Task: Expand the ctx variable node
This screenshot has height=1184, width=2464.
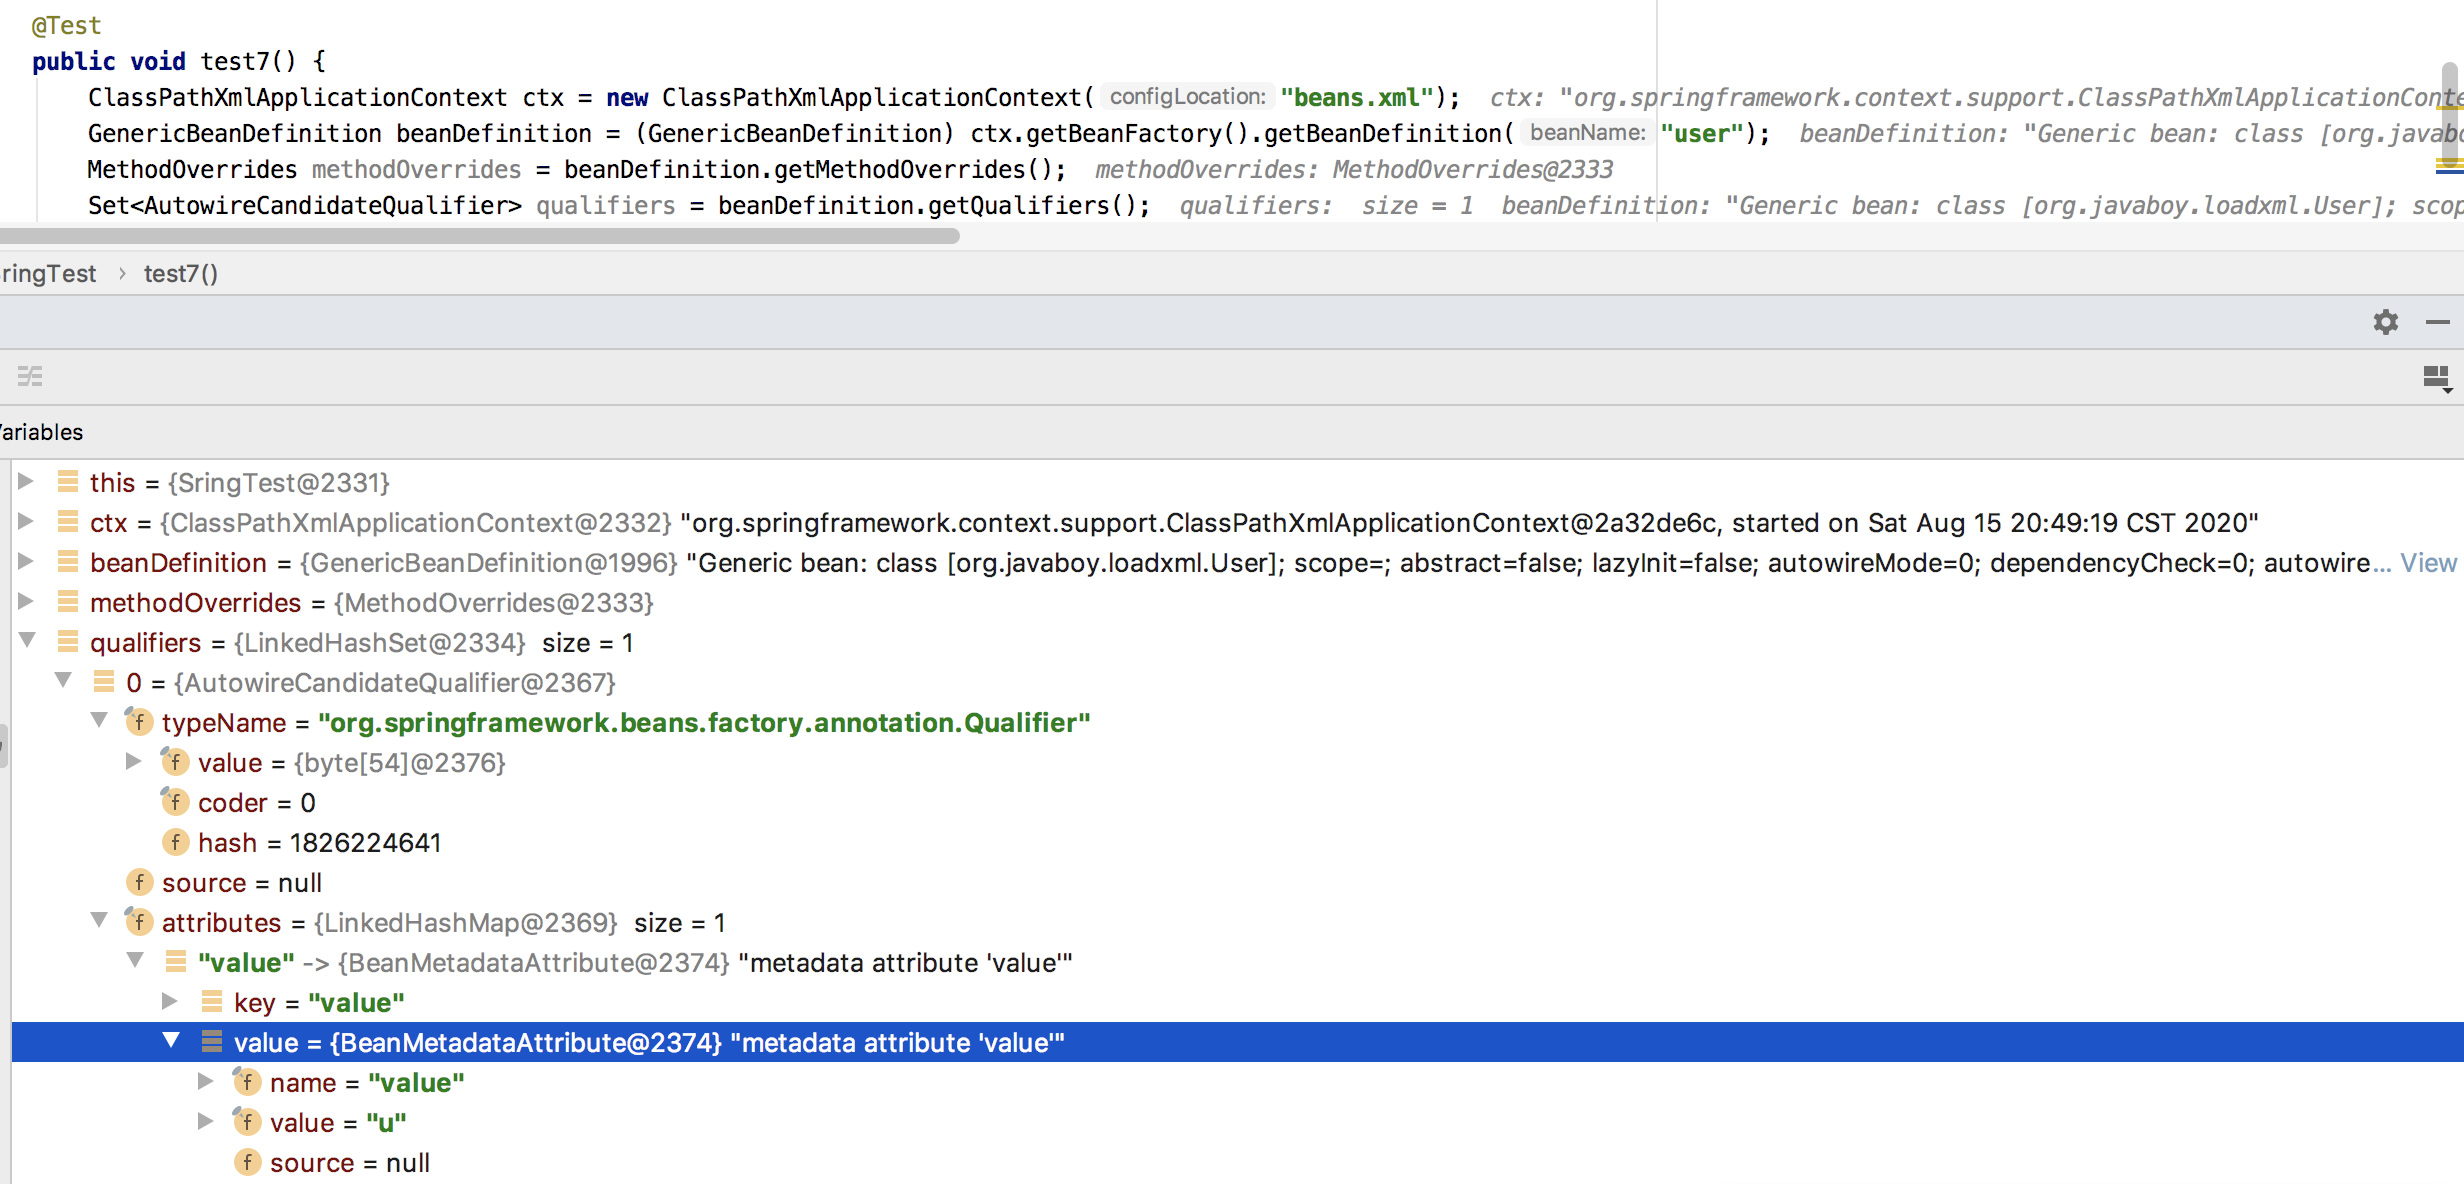Action: pos(27,522)
